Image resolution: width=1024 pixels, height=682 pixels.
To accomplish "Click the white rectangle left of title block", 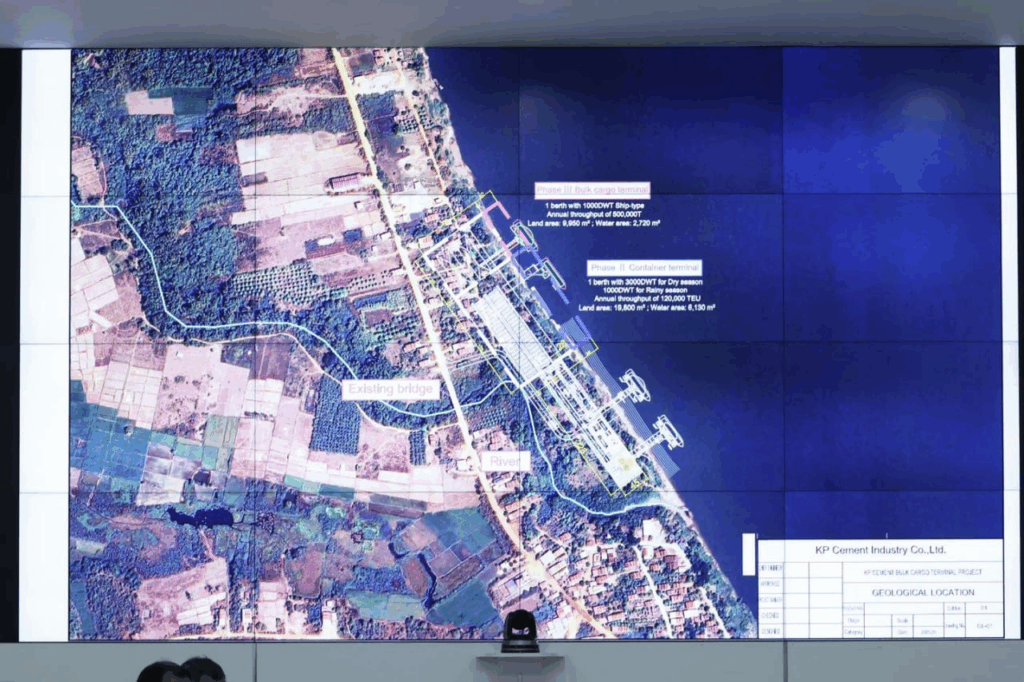I will pyautogui.click(x=749, y=554).
